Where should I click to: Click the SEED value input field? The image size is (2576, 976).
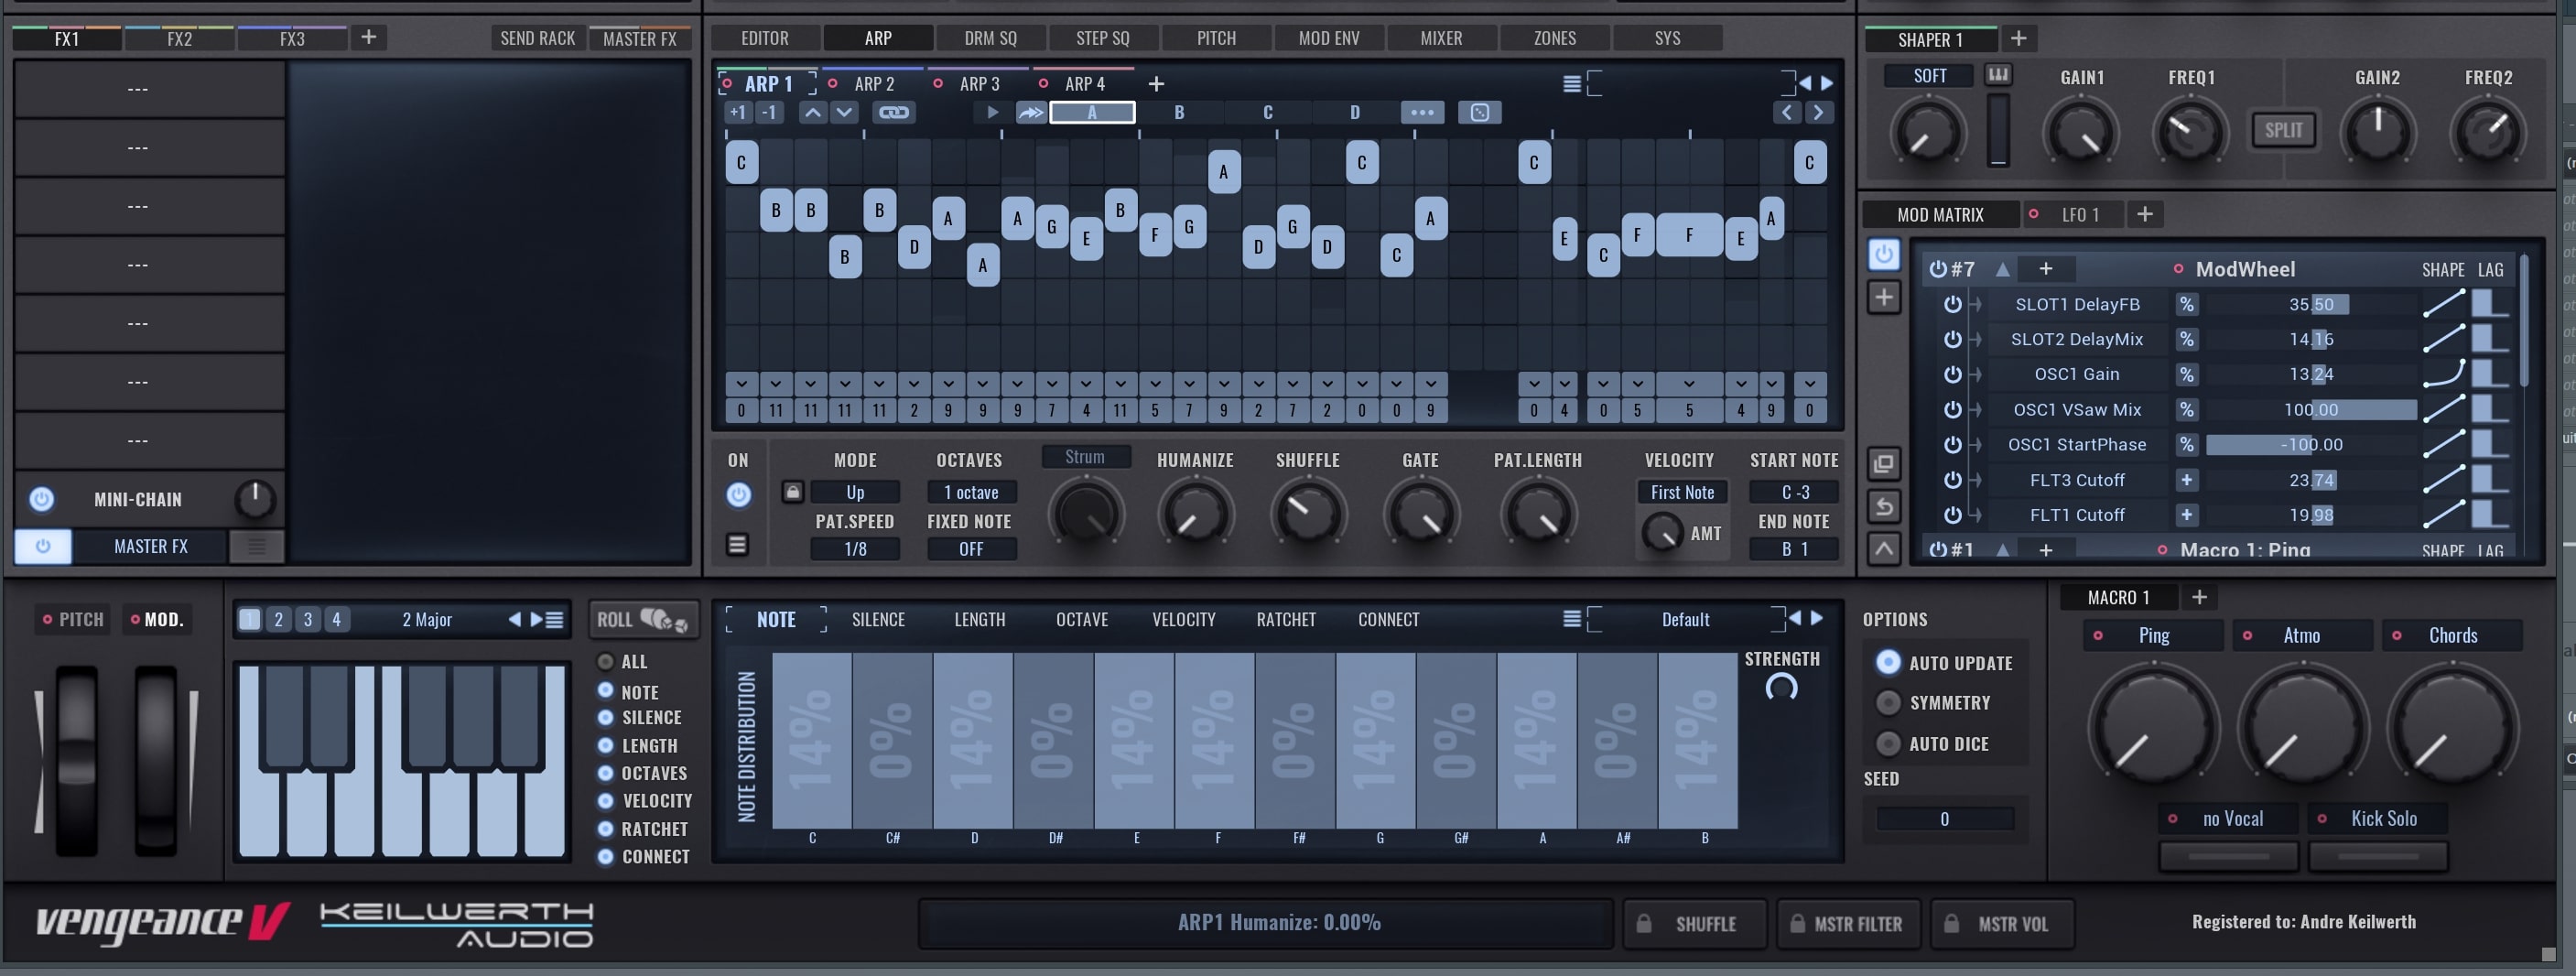tap(1944, 819)
